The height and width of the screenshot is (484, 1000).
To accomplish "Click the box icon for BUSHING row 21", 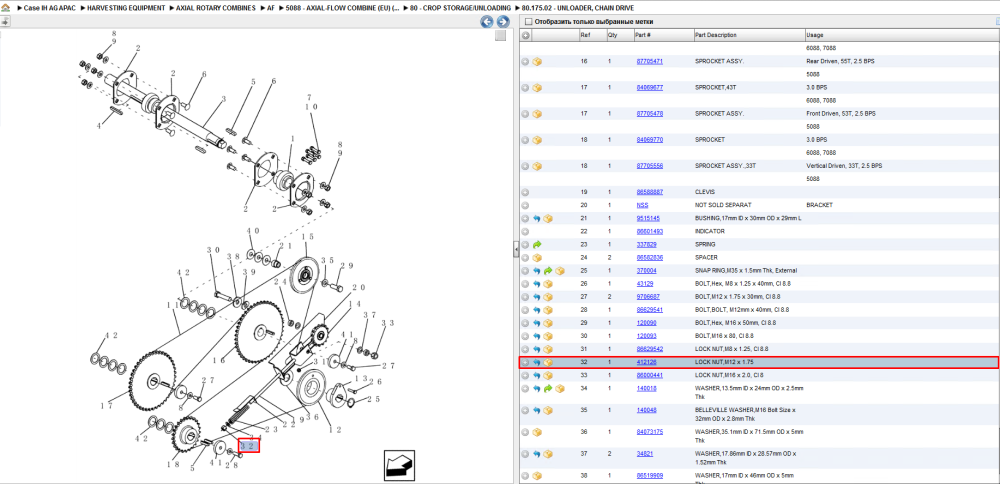I will [x=548, y=219].
